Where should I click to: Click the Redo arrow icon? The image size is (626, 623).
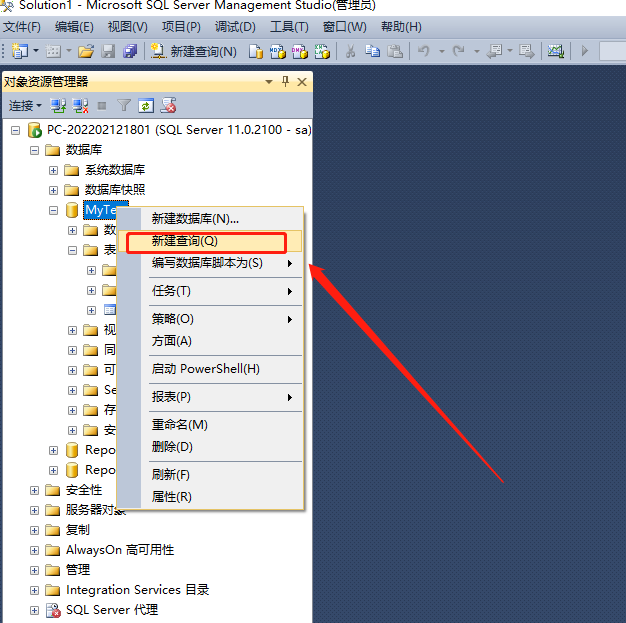458,51
